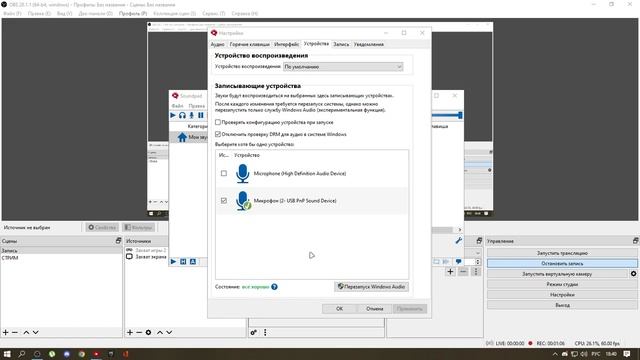Select the Запись scene in Scenes list
The height and width of the screenshot is (360, 640).
[x=61, y=251]
